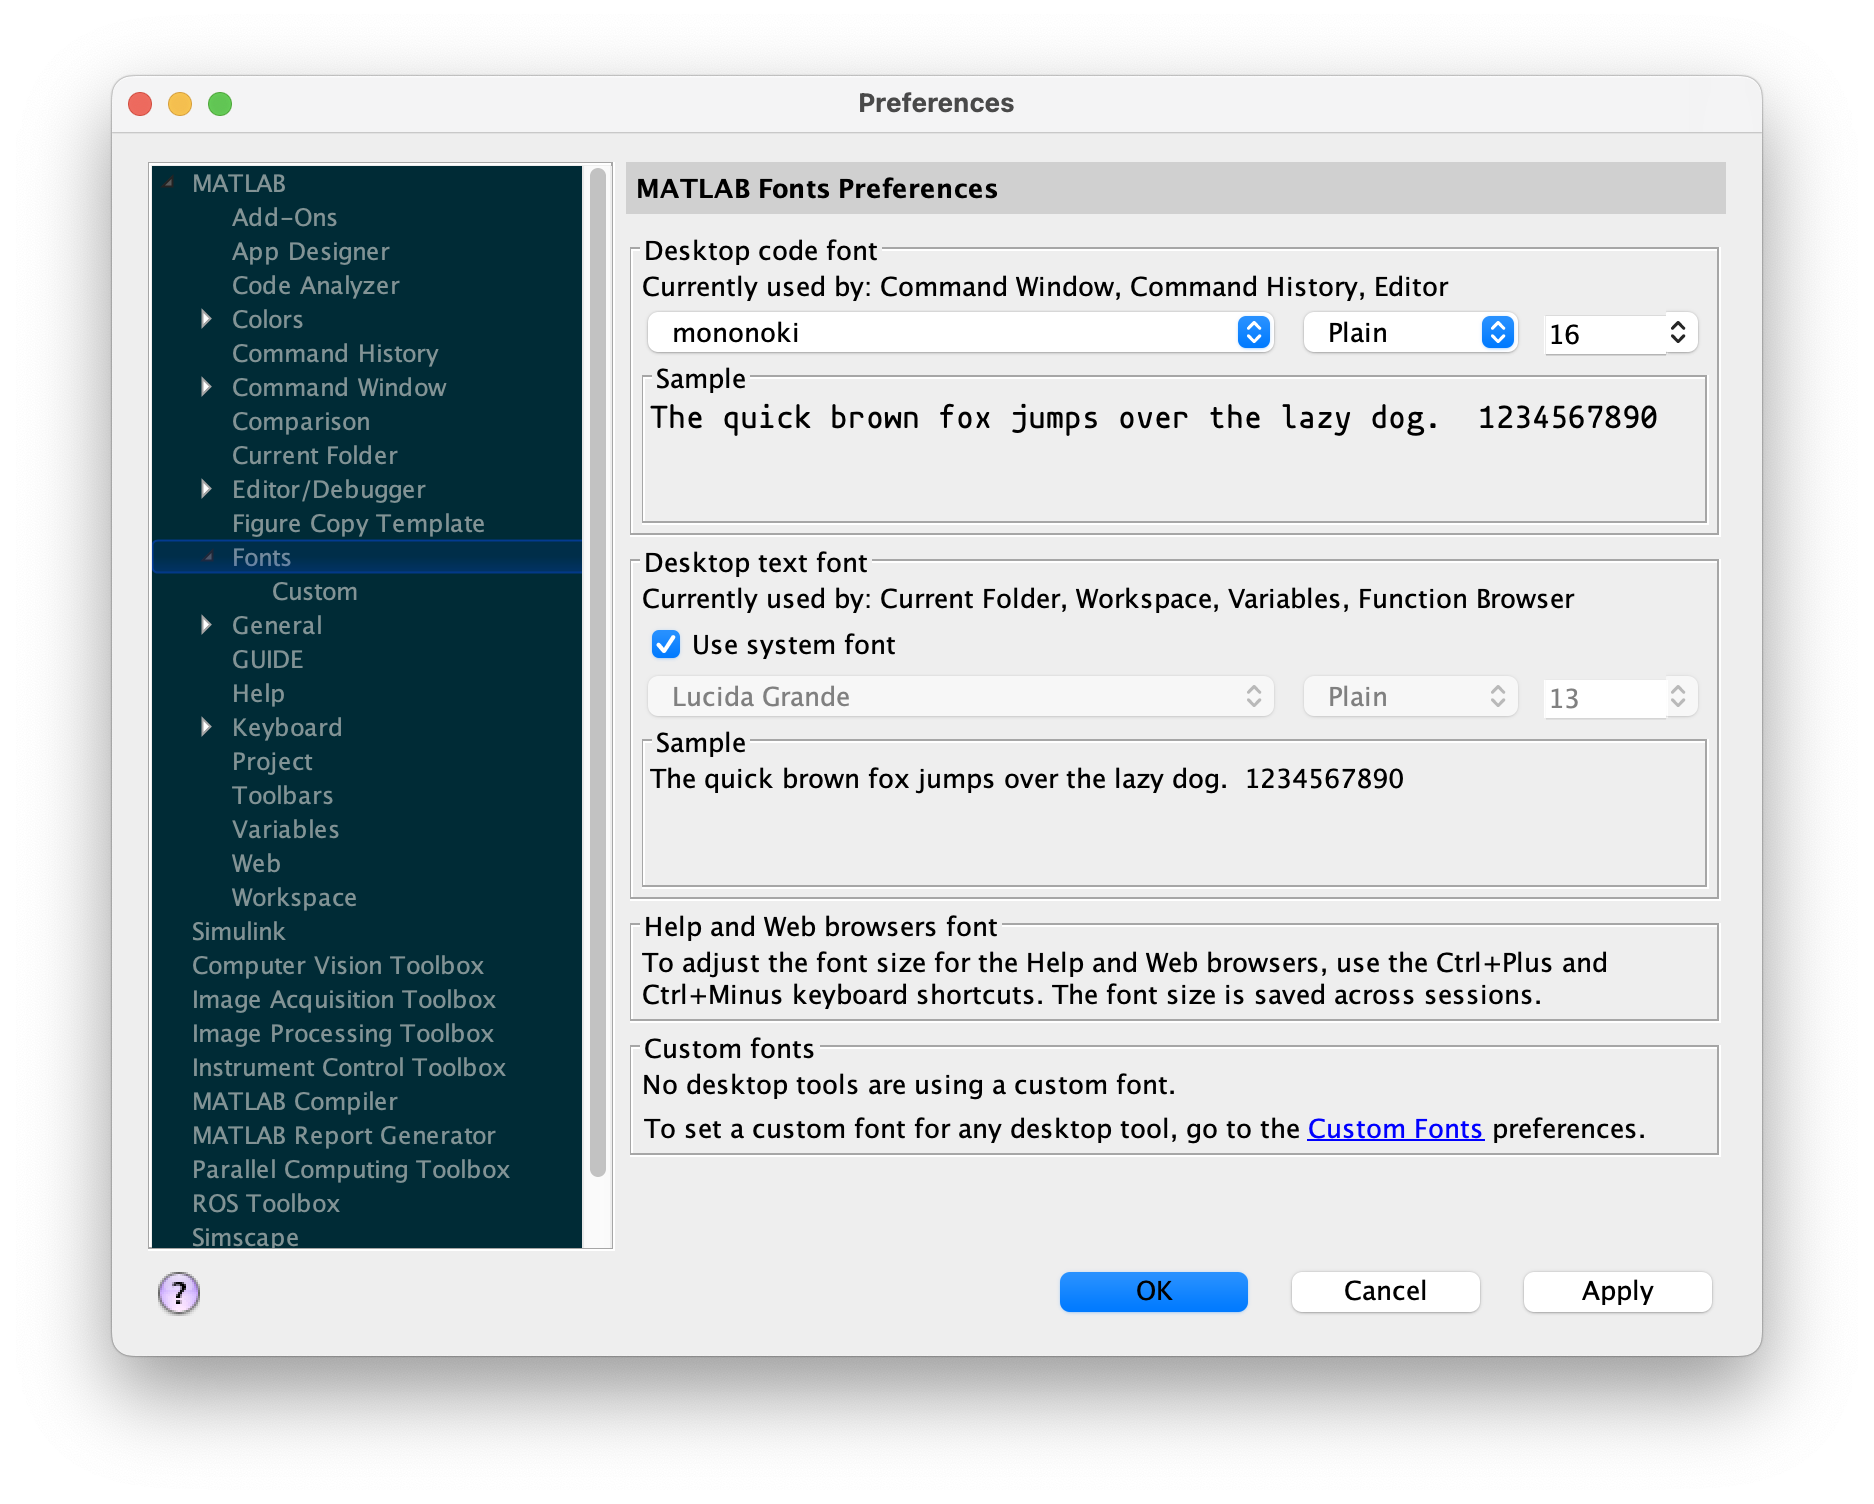Viewport: 1874px width, 1504px height.
Task: Select Add-Ons in the preferences tree
Action: pos(284,217)
